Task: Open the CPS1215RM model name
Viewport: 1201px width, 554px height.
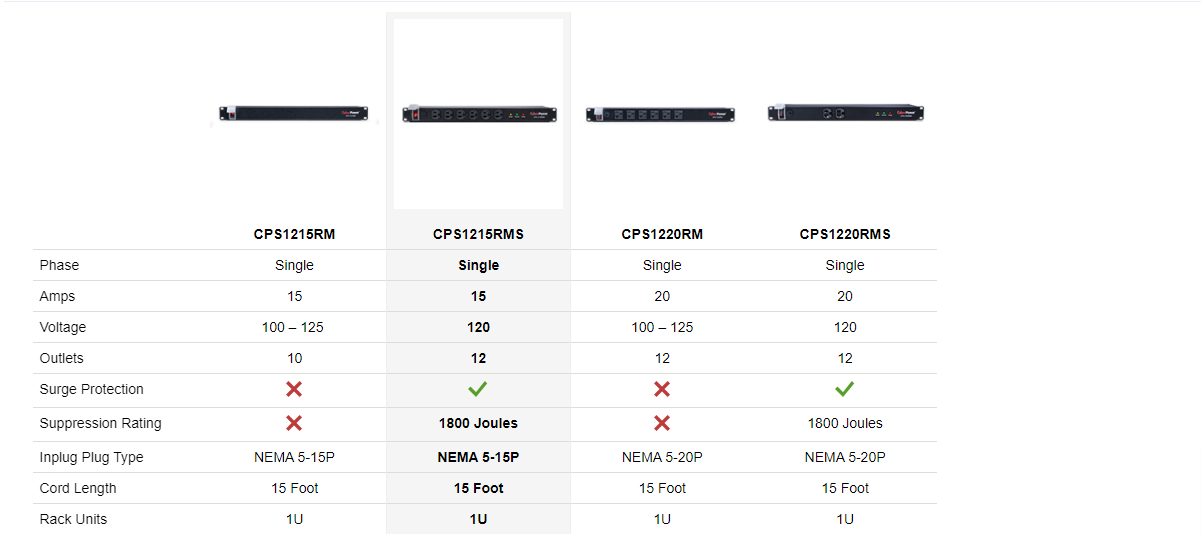Action: tap(294, 235)
